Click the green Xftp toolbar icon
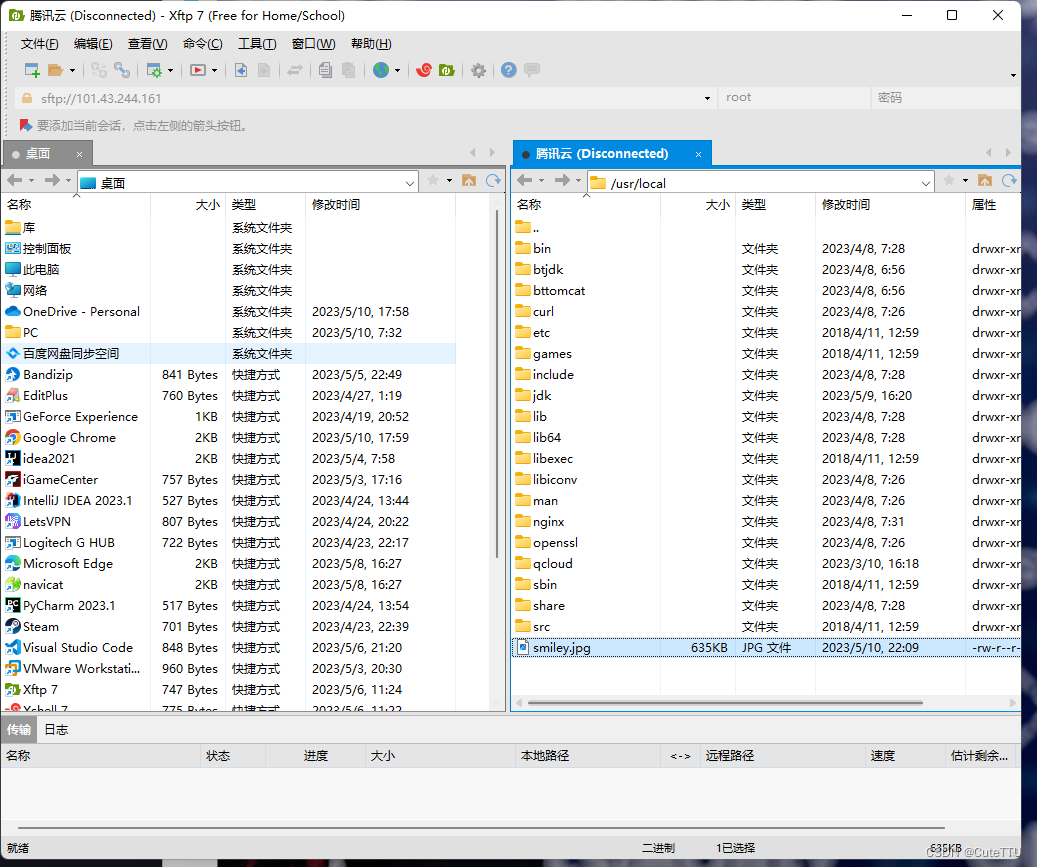 (x=447, y=70)
